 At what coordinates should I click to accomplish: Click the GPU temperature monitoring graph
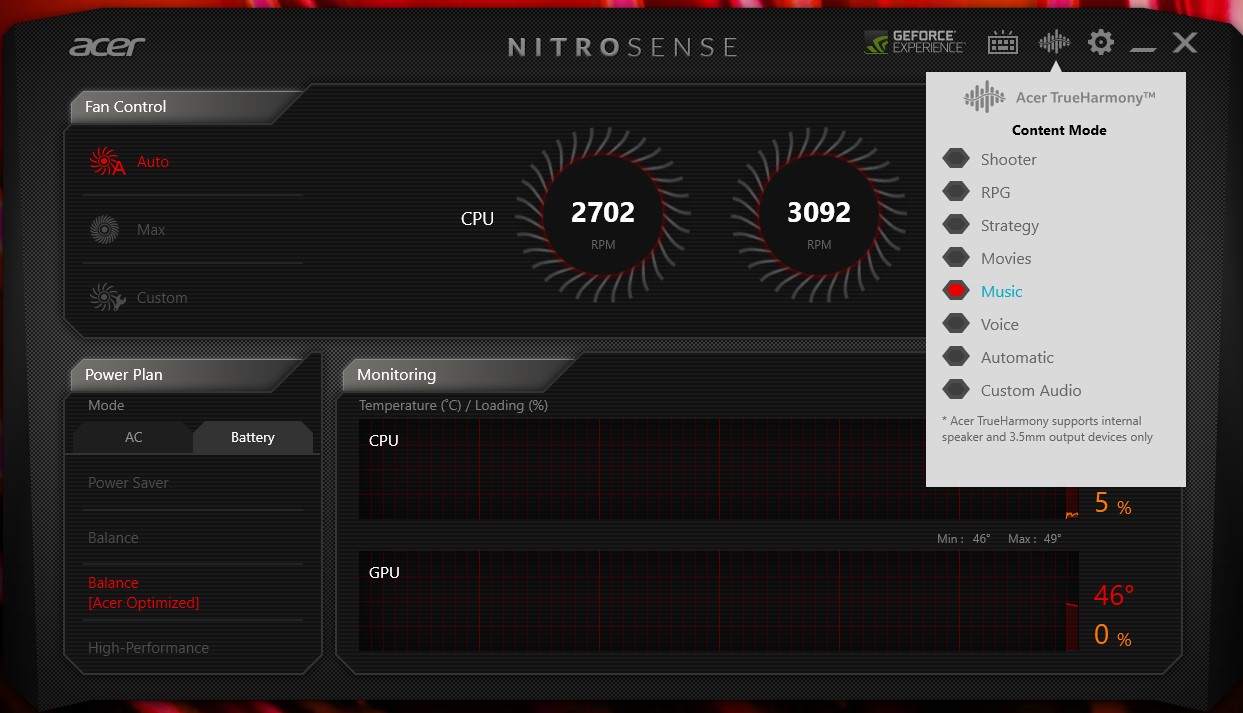pyautogui.click(x=718, y=601)
